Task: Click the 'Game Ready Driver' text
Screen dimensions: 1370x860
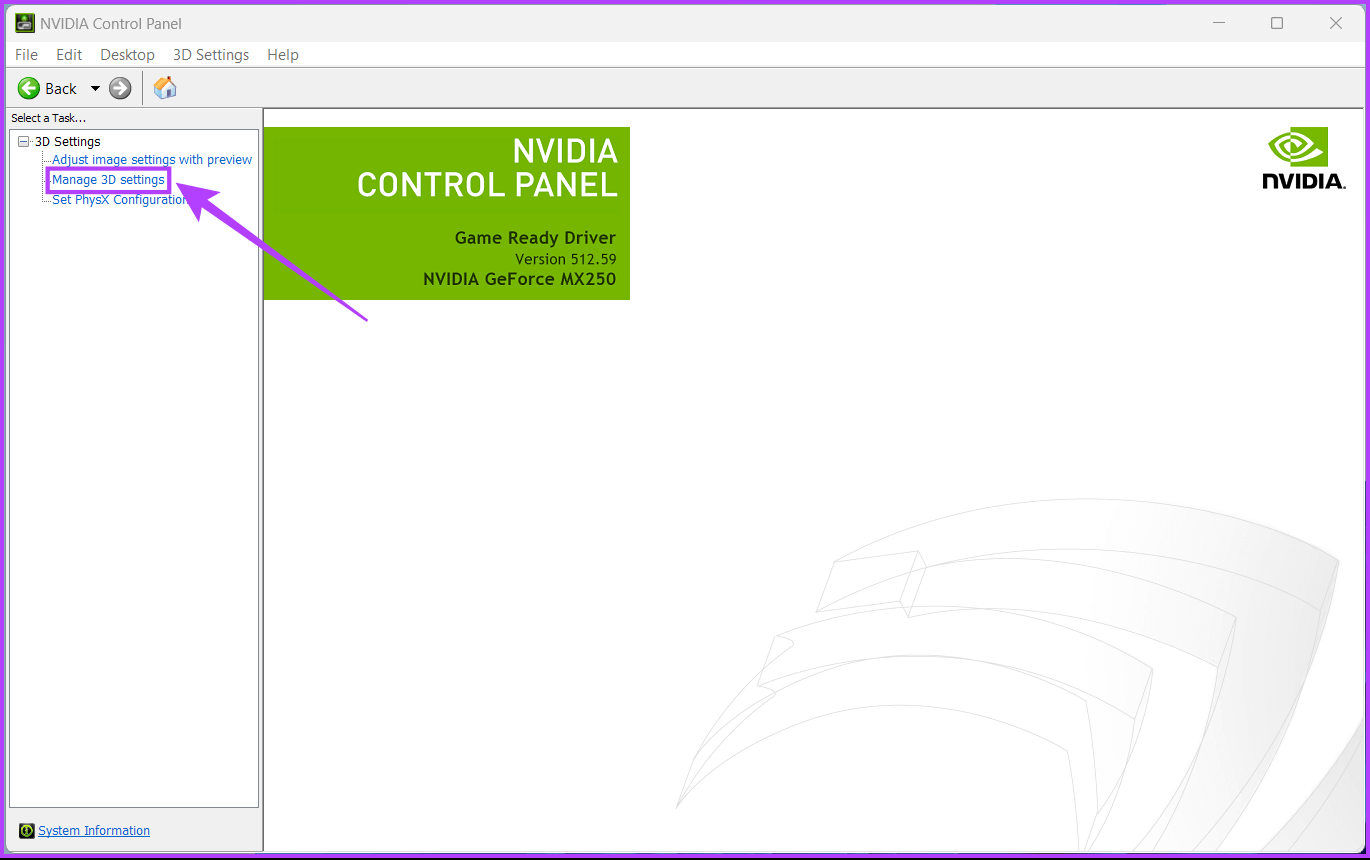Action: 535,238
